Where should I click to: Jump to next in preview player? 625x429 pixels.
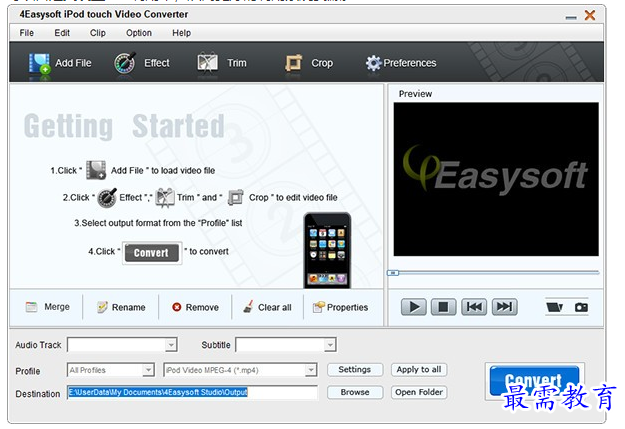[x=504, y=307]
